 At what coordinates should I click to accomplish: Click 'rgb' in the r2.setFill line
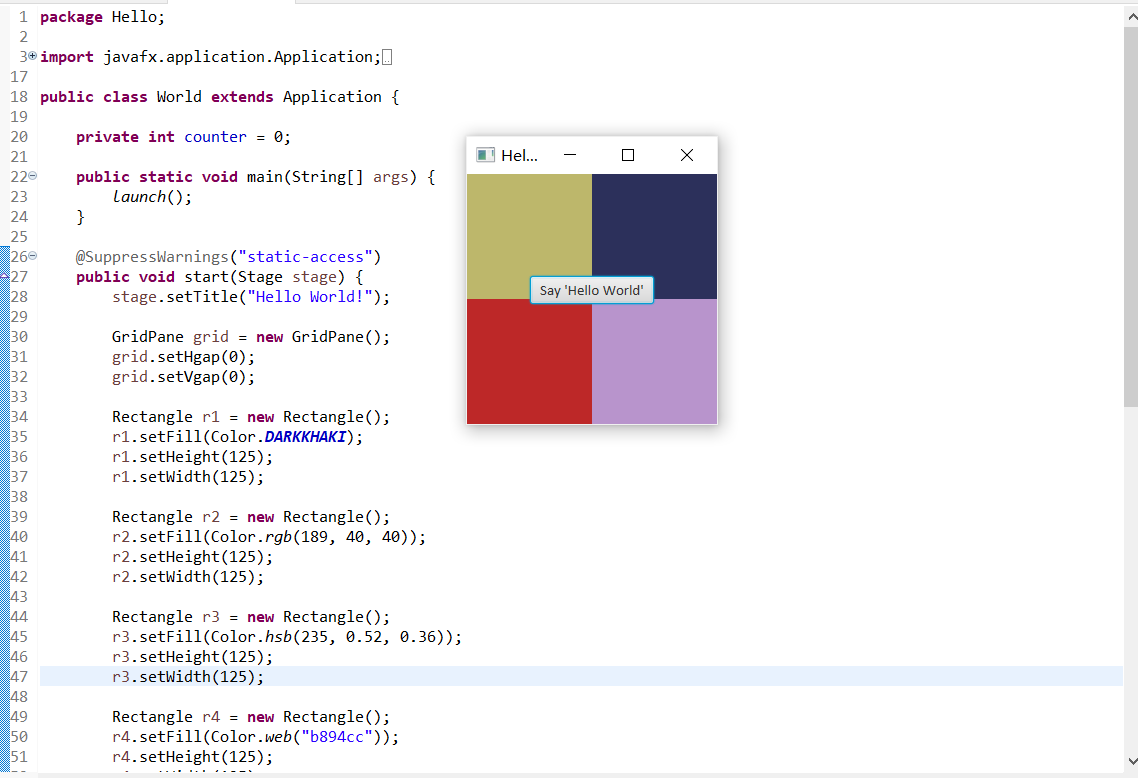(278, 537)
